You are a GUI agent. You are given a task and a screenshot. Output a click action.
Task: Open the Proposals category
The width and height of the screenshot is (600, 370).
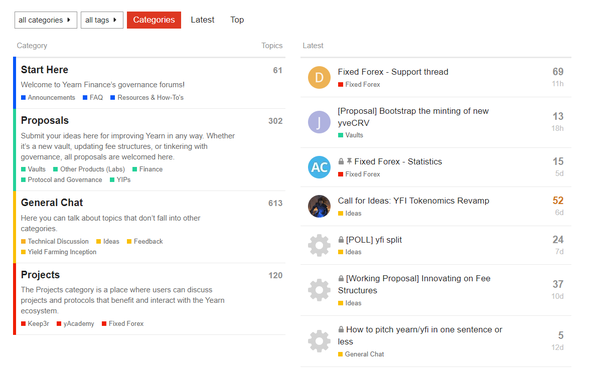45,121
